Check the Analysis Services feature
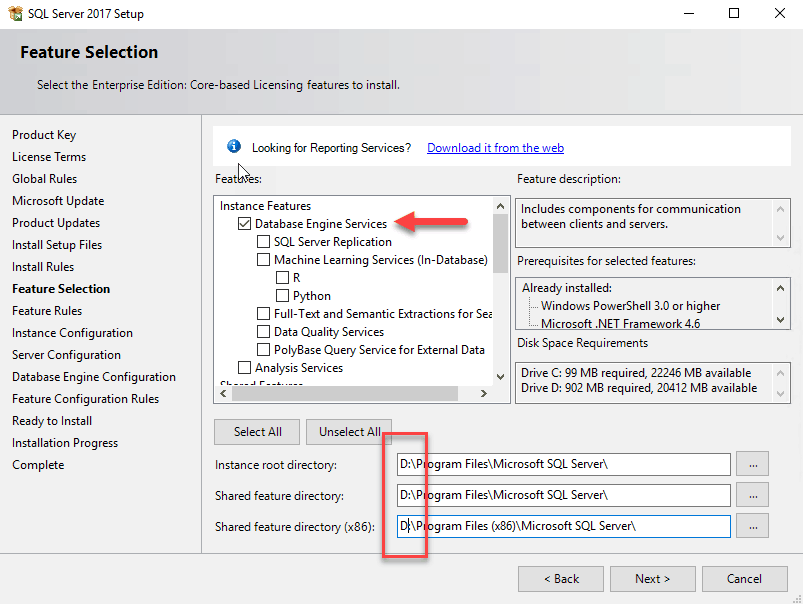The image size is (803, 604). coord(244,368)
